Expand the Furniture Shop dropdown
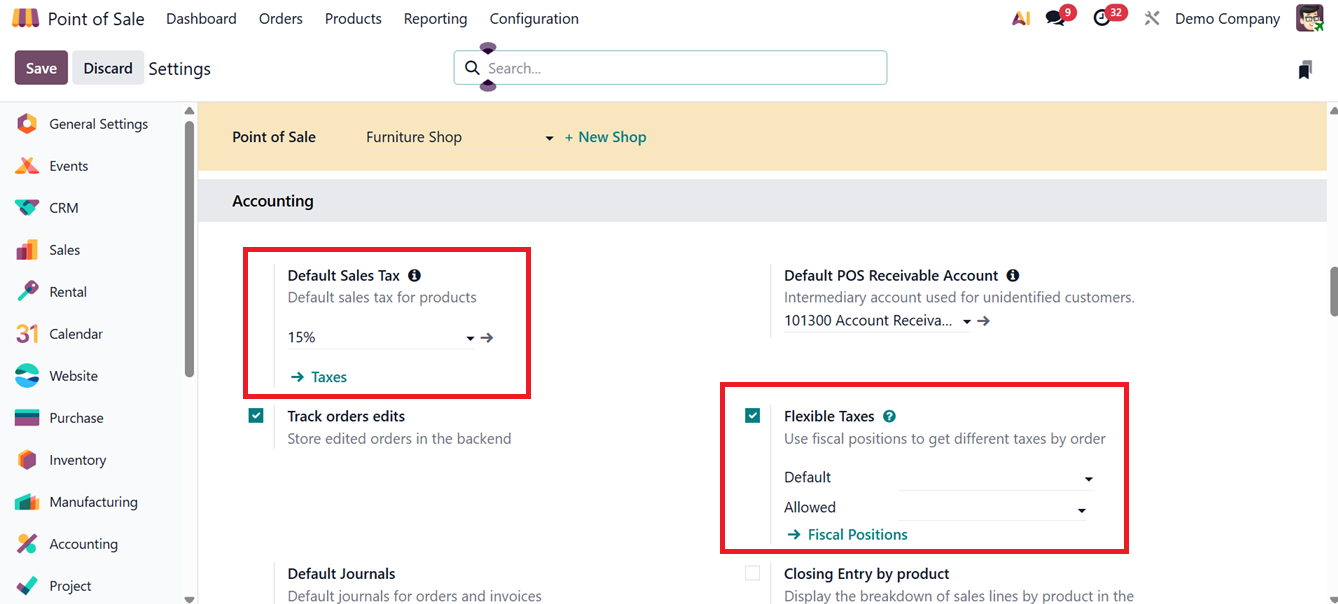This screenshot has height=604, width=1338. pos(549,138)
